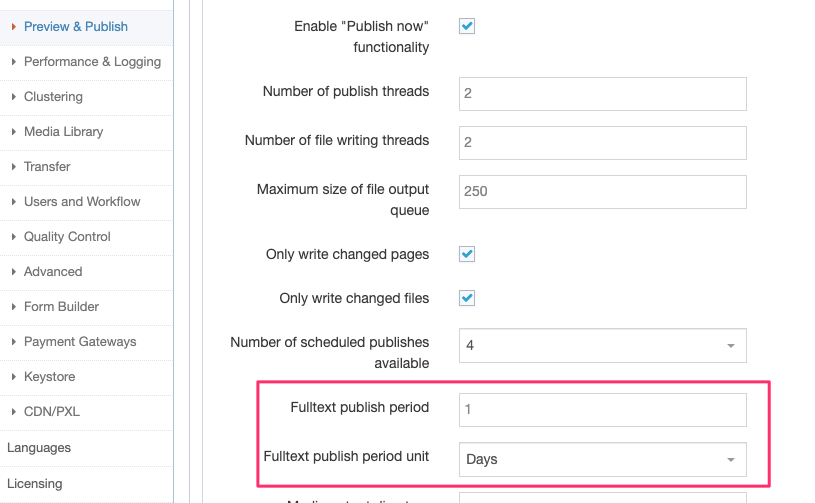Open Fulltext publish period unit dropdown
This screenshot has width=815, height=503.
tap(602, 459)
